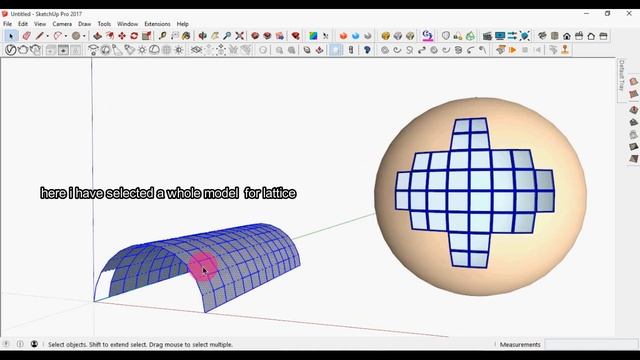Toggle the highlighted blue square toolbar button

pos(336,50)
